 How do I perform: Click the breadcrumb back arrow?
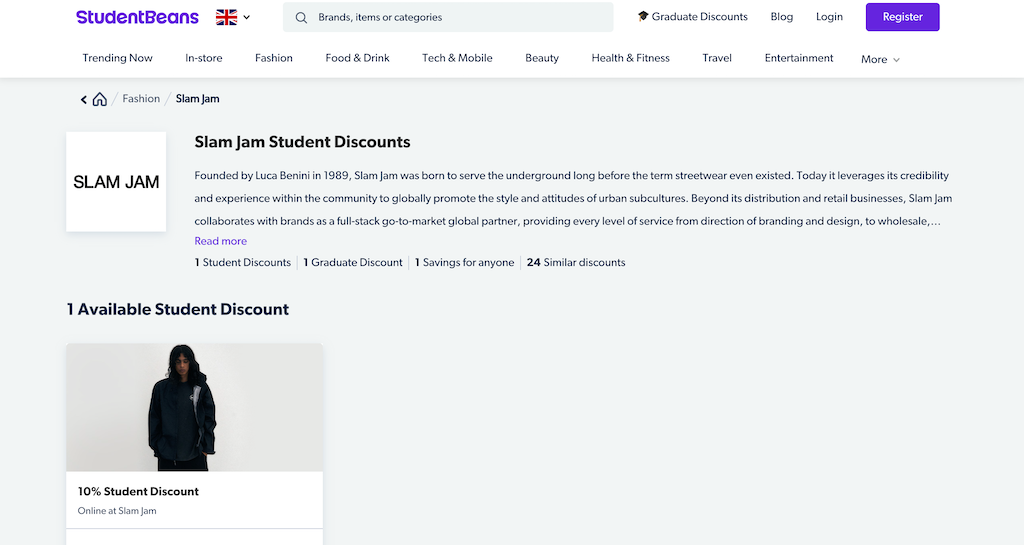click(x=84, y=99)
